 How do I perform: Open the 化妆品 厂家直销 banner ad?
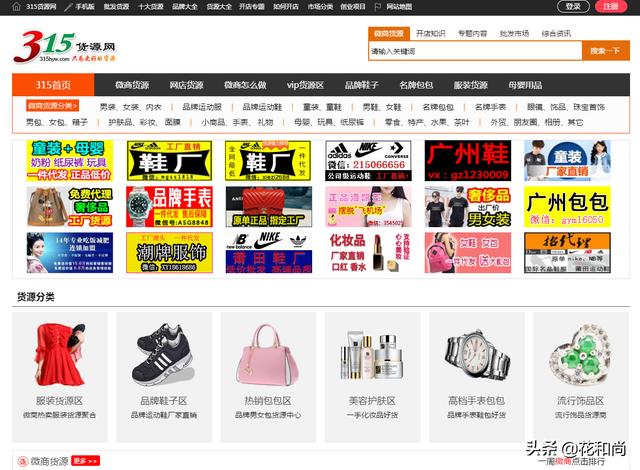coord(368,253)
